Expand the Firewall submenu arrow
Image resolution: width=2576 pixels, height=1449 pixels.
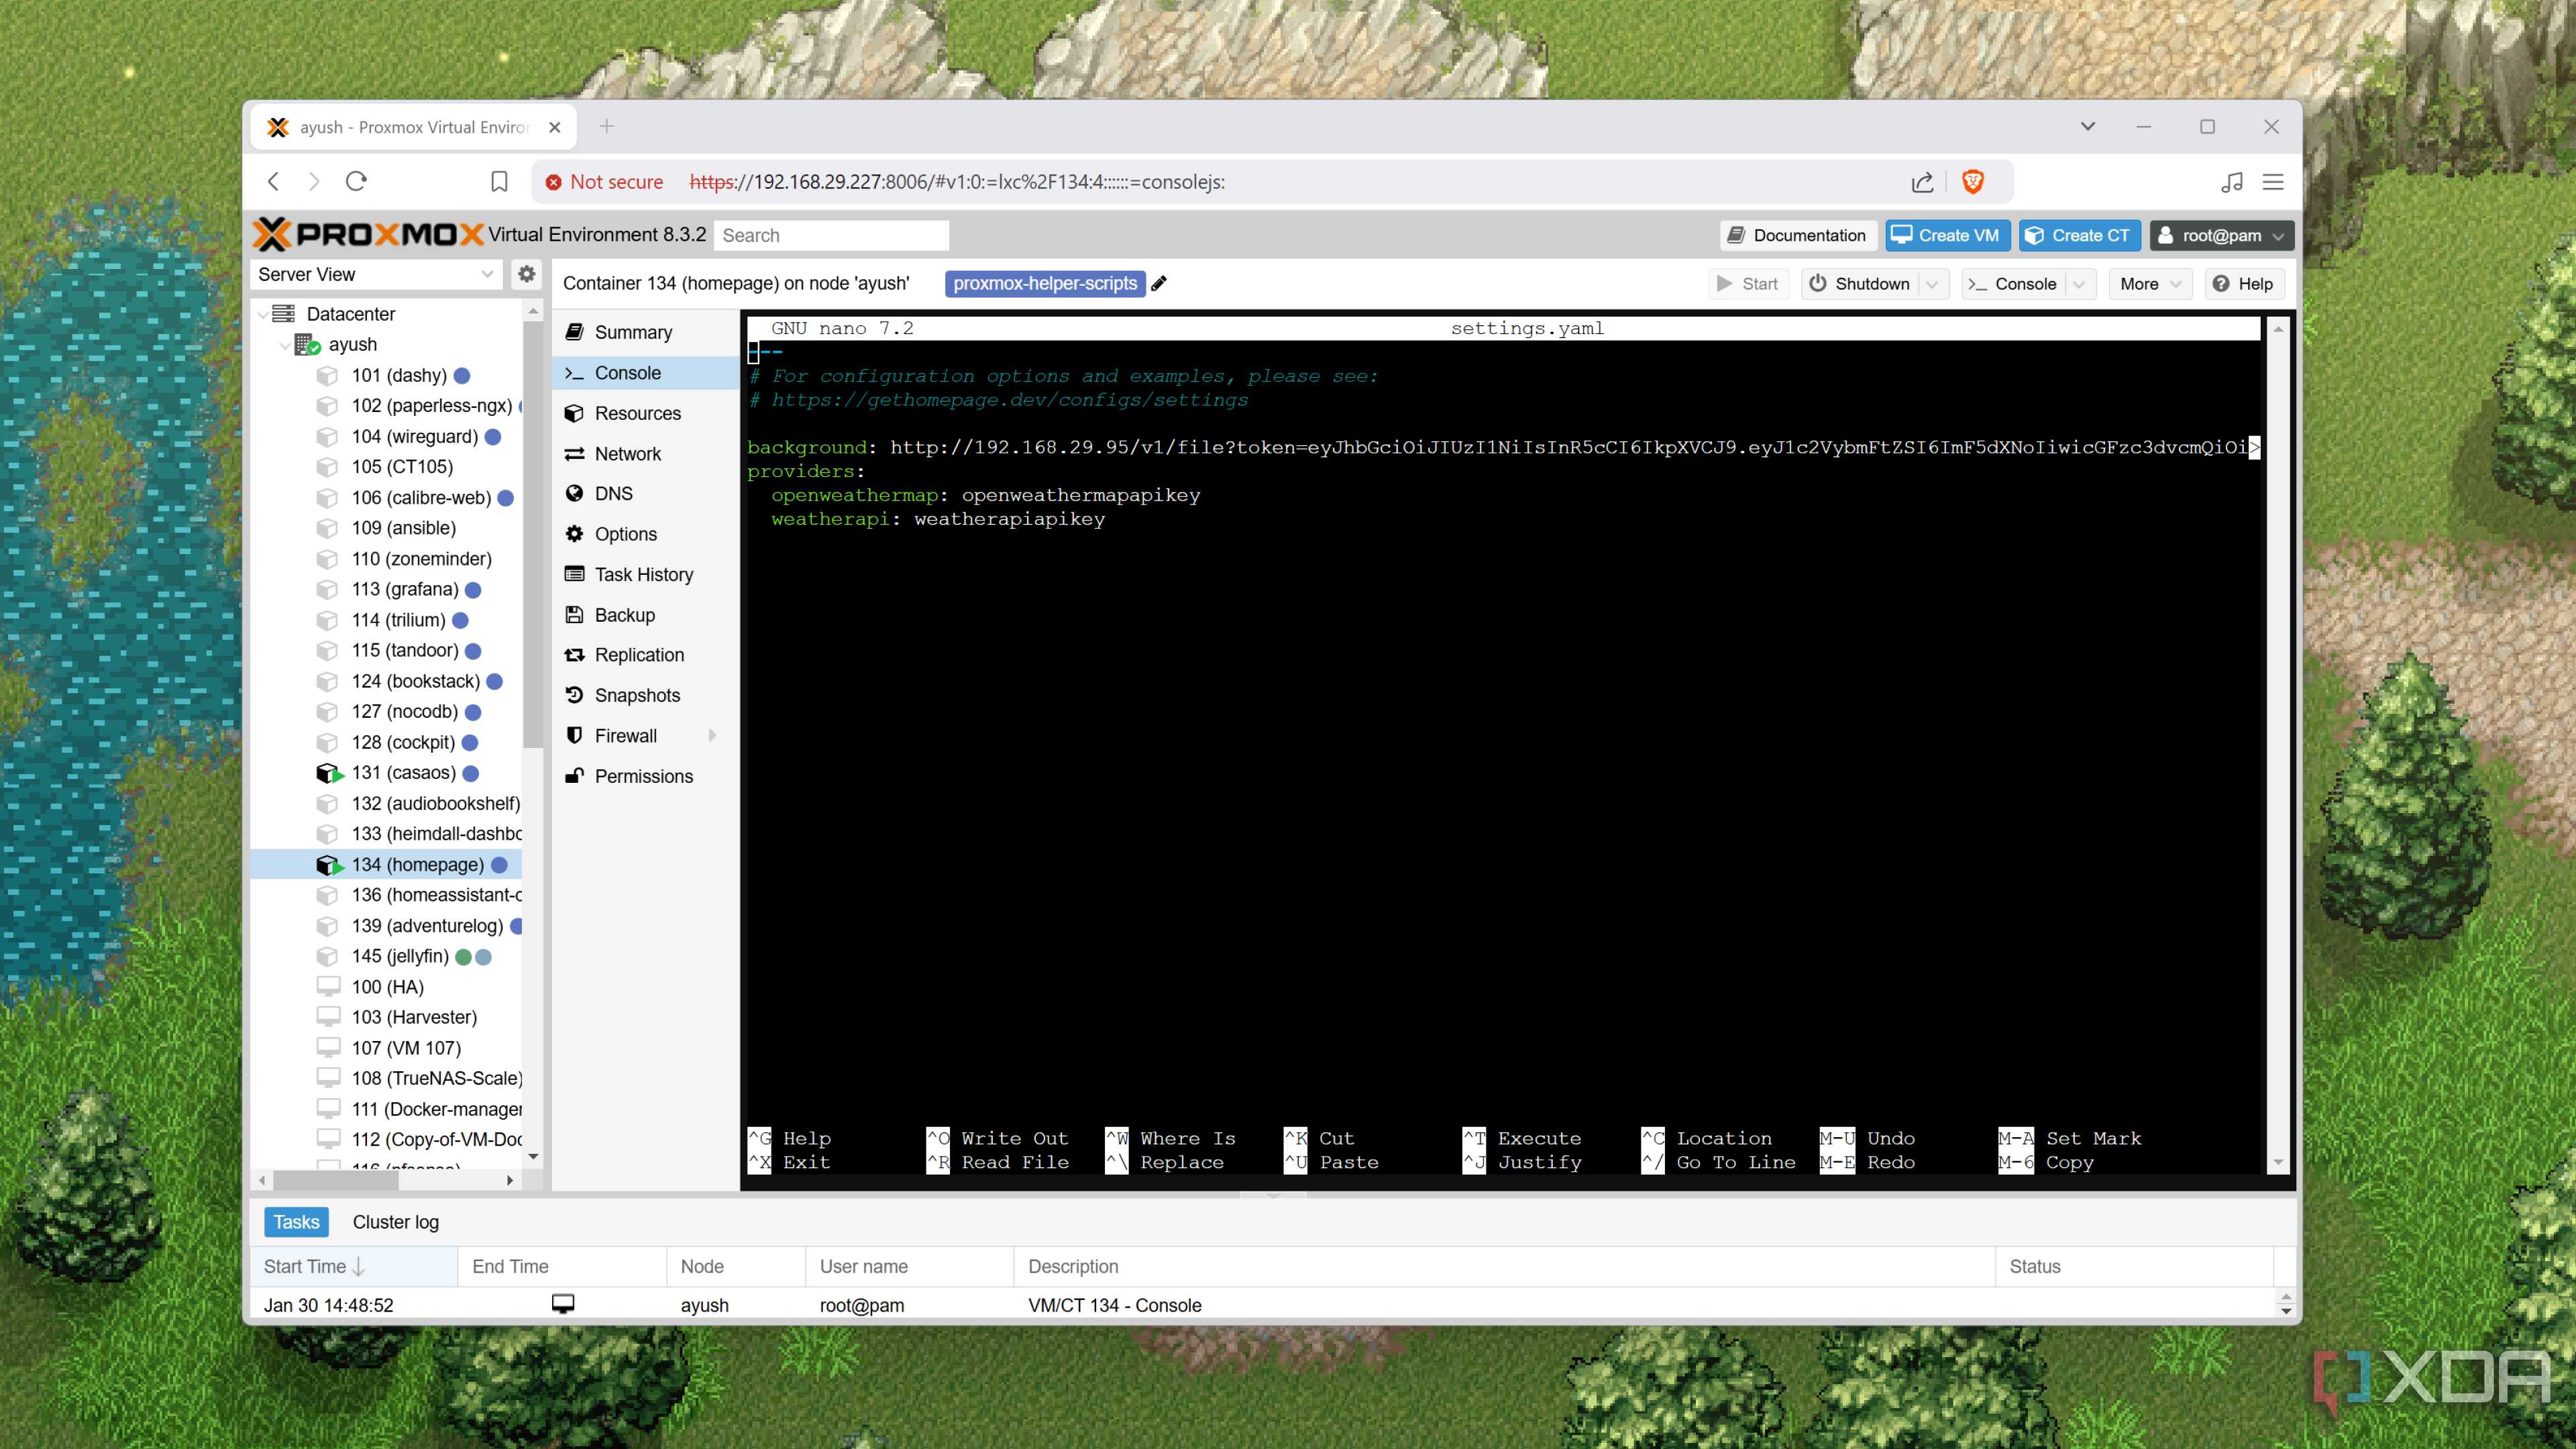tap(713, 736)
